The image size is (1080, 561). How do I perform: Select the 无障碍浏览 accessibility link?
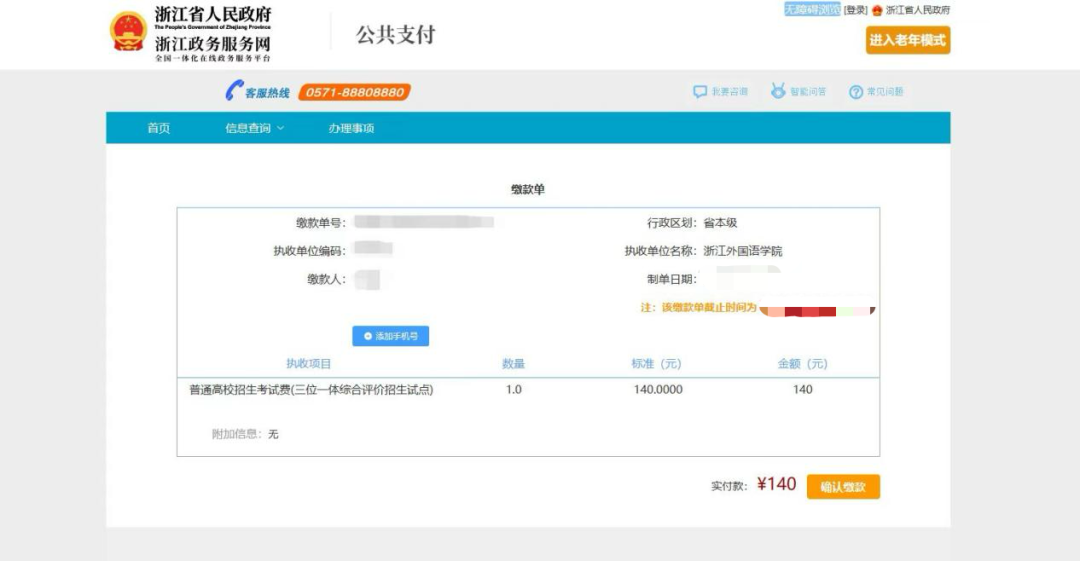(811, 10)
